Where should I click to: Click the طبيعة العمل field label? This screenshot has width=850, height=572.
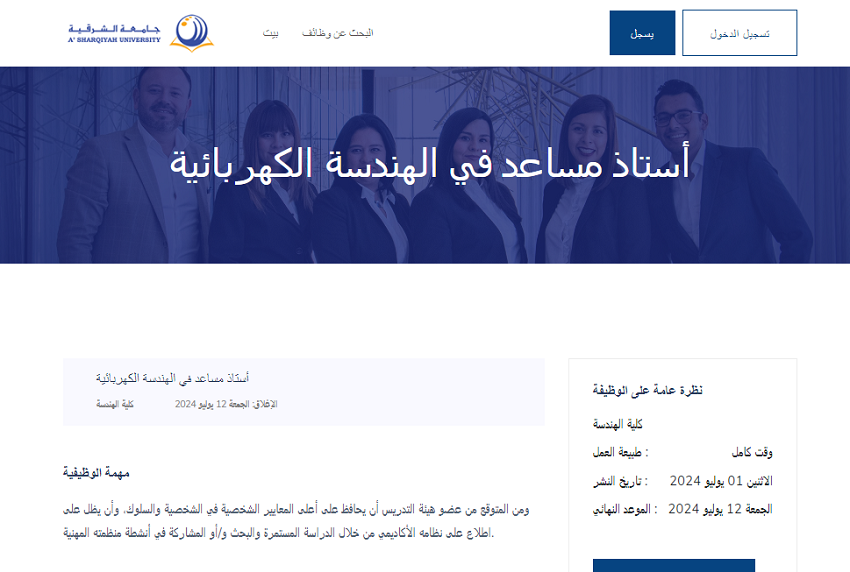(621, 452)
